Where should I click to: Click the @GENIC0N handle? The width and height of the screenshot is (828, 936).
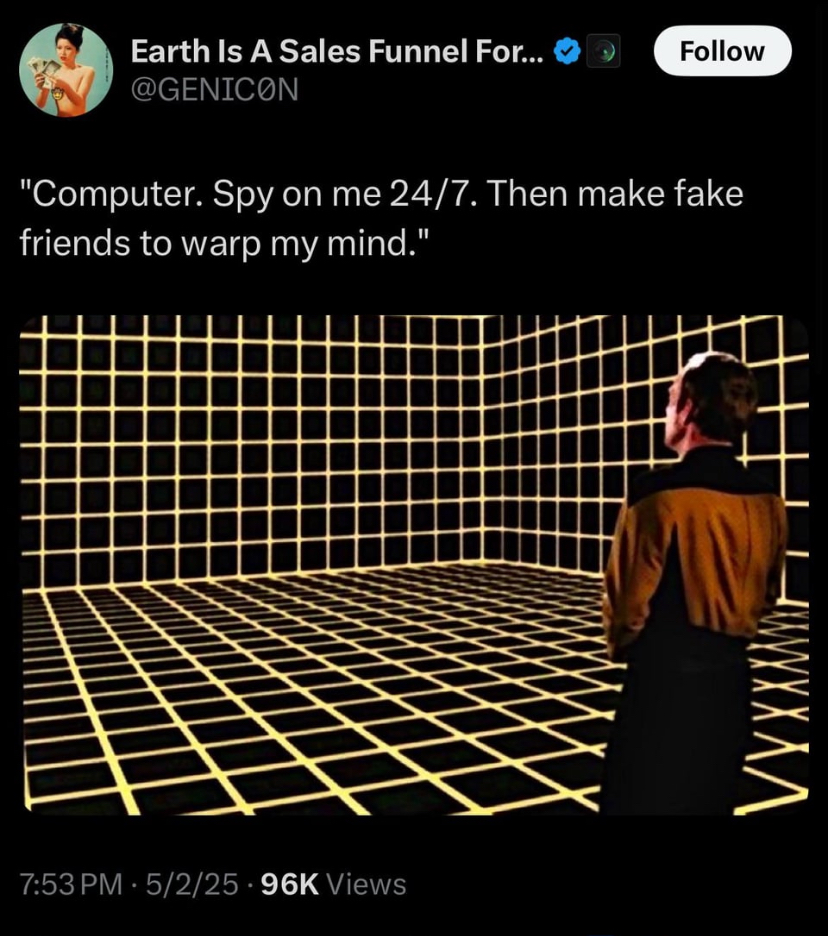point(214,90)
